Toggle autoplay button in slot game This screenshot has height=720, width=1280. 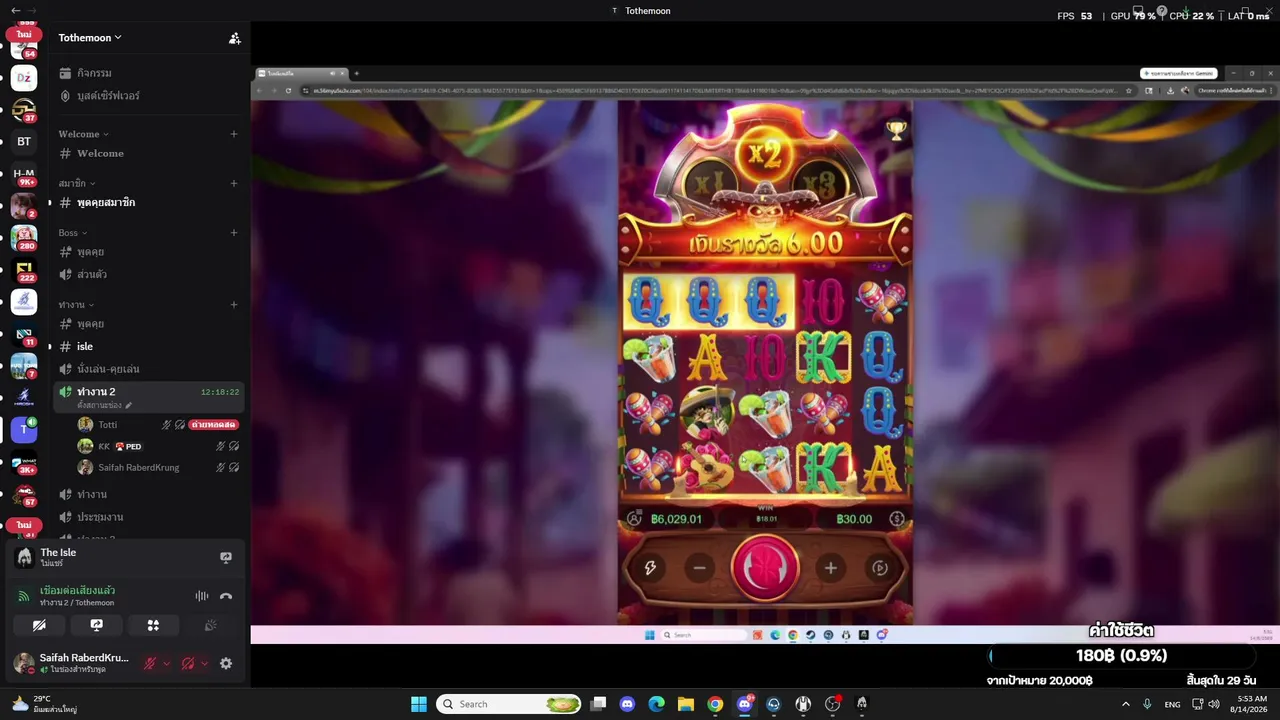click(880, 568)
